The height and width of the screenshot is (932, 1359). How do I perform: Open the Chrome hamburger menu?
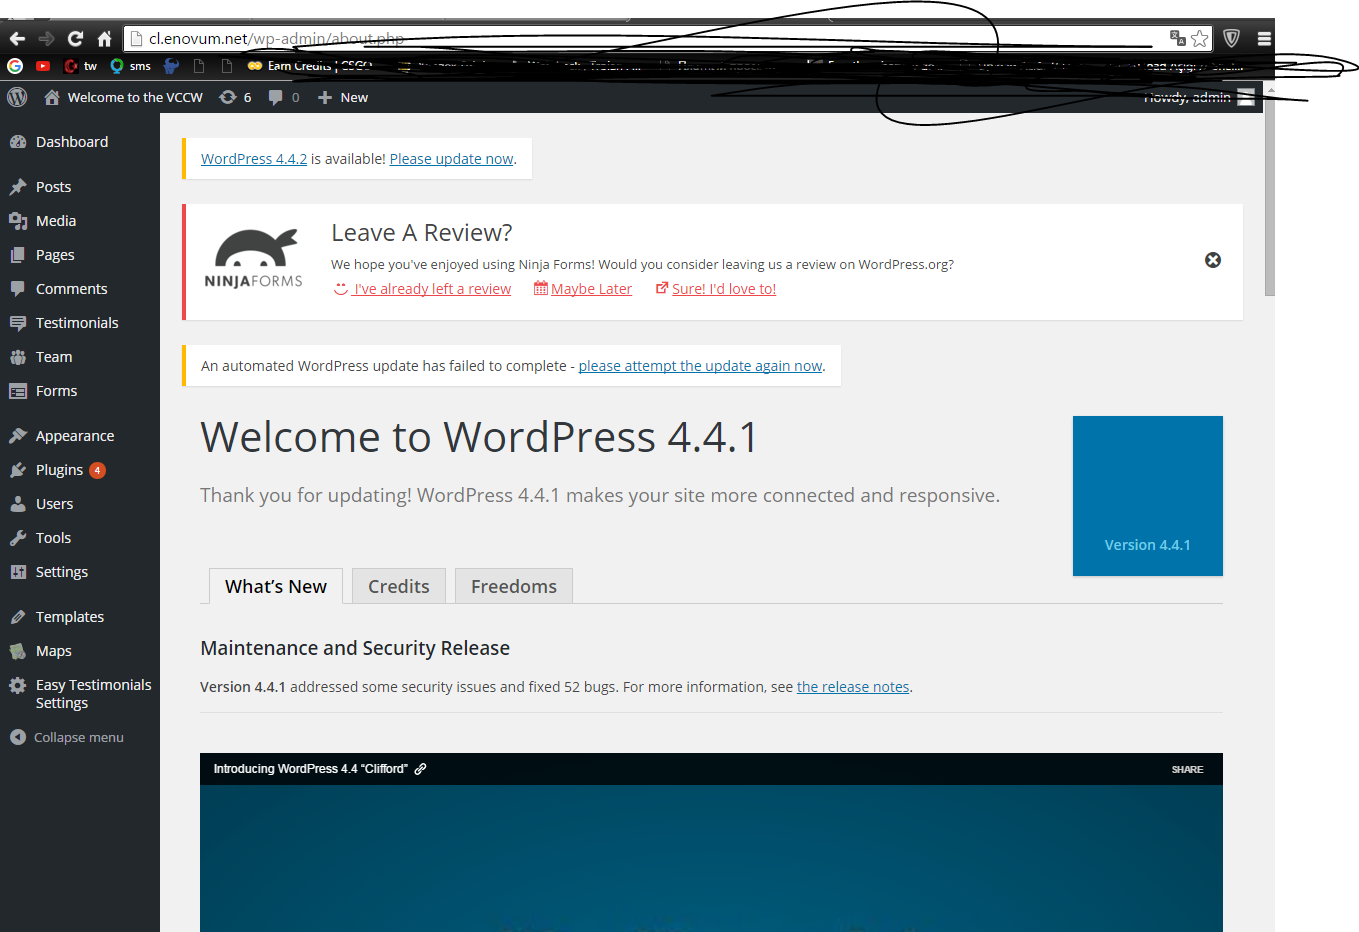[1264, 39]
